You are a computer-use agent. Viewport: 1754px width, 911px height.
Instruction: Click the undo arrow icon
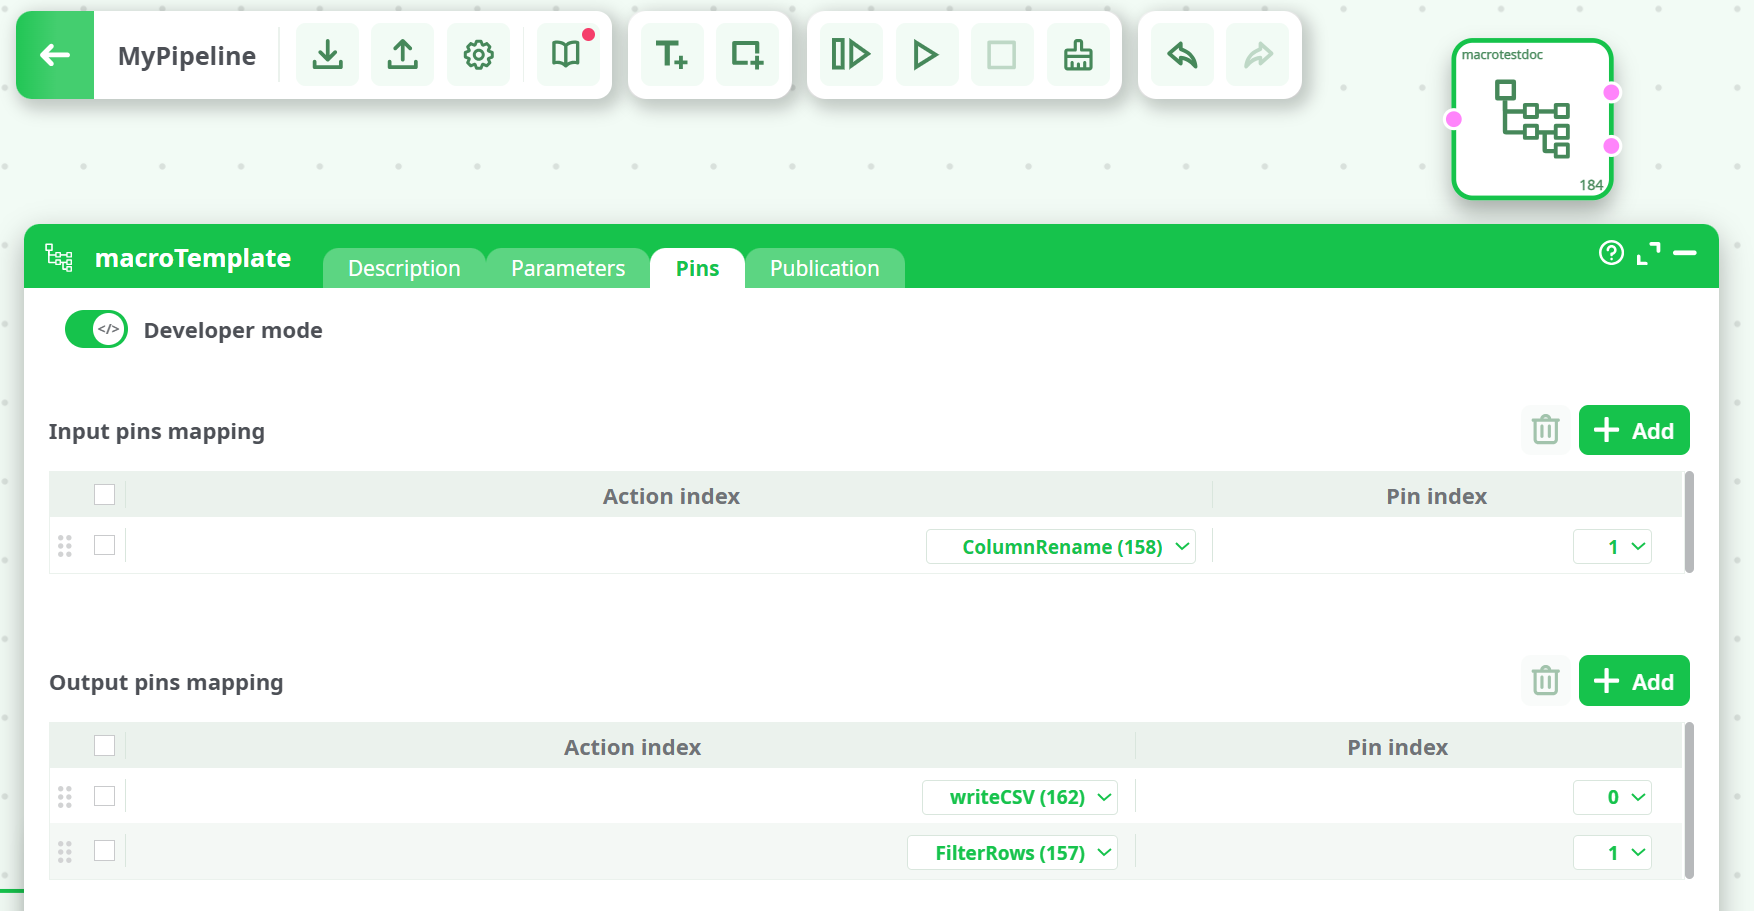(x=1182, y=55)
